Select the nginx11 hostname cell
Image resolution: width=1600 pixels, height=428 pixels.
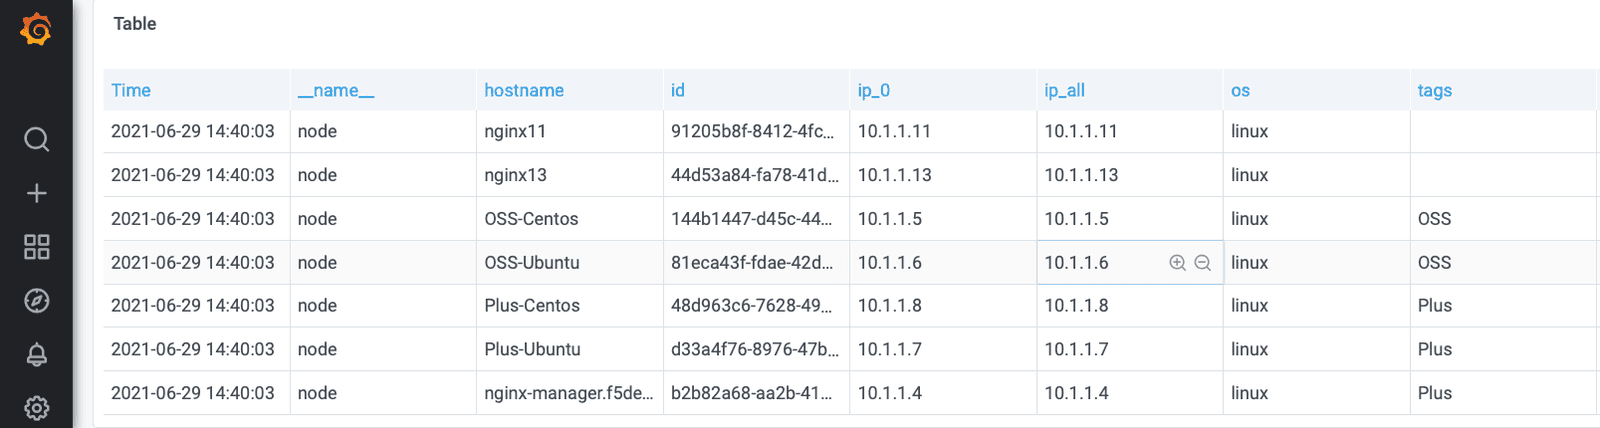click(x=515, y=131)
